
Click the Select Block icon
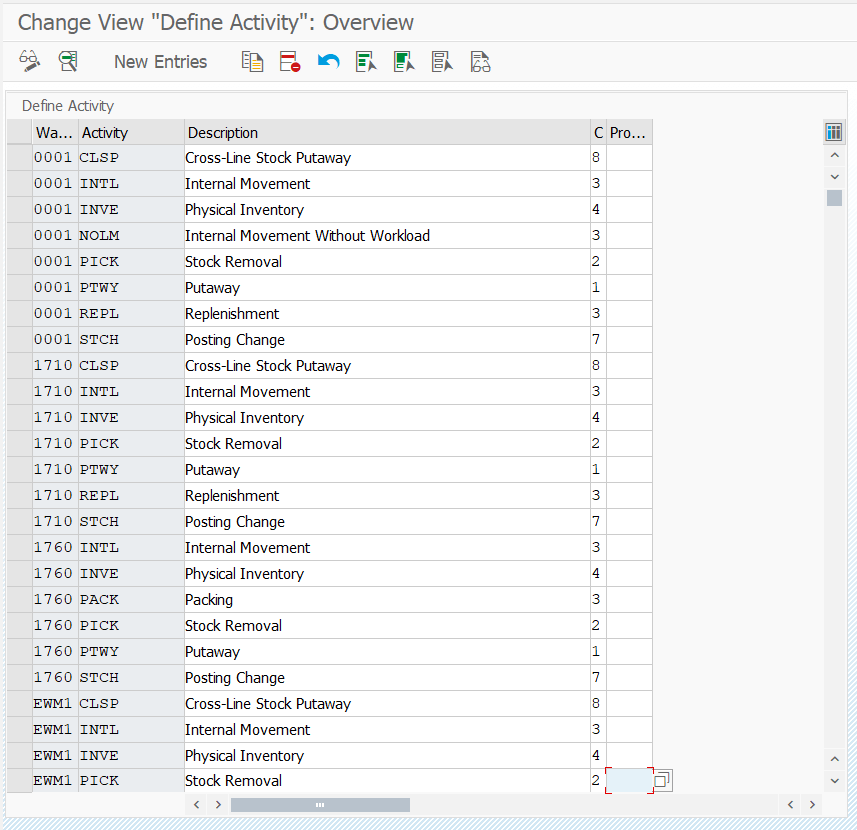click(x=404, y=62)
